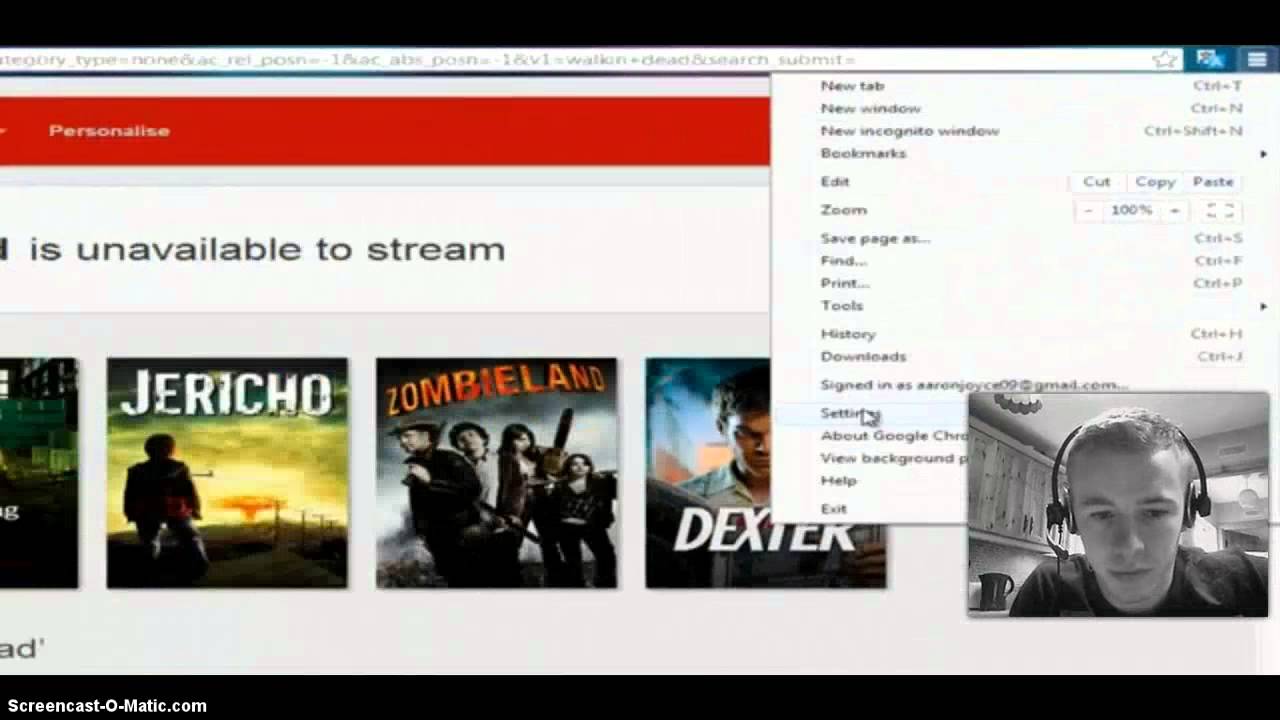
Task: Click the 'is unavailable to stream' heading
Action: click(x=267, y=249)
